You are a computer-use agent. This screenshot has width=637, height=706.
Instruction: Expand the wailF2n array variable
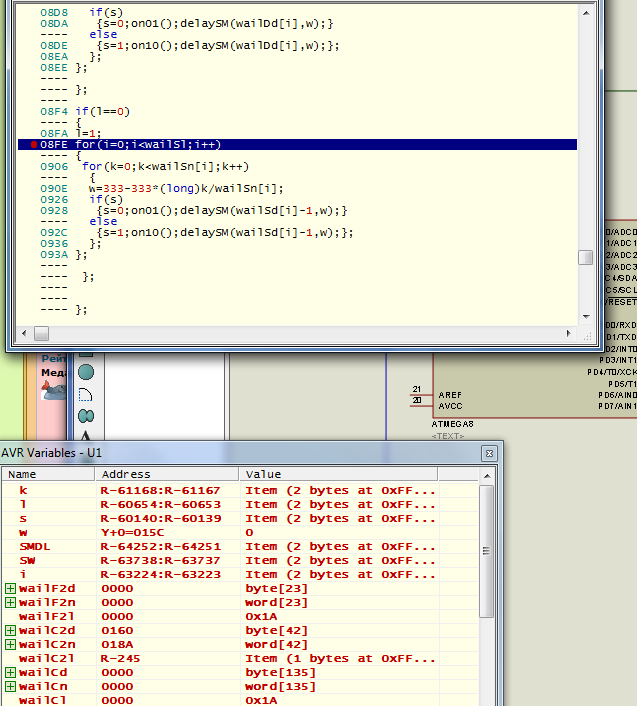point(10,603)
